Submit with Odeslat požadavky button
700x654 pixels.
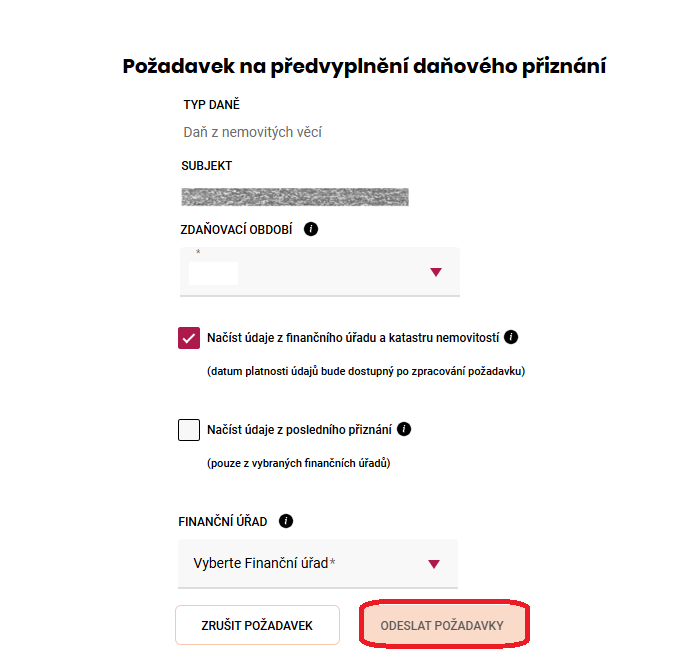(443, 625)
